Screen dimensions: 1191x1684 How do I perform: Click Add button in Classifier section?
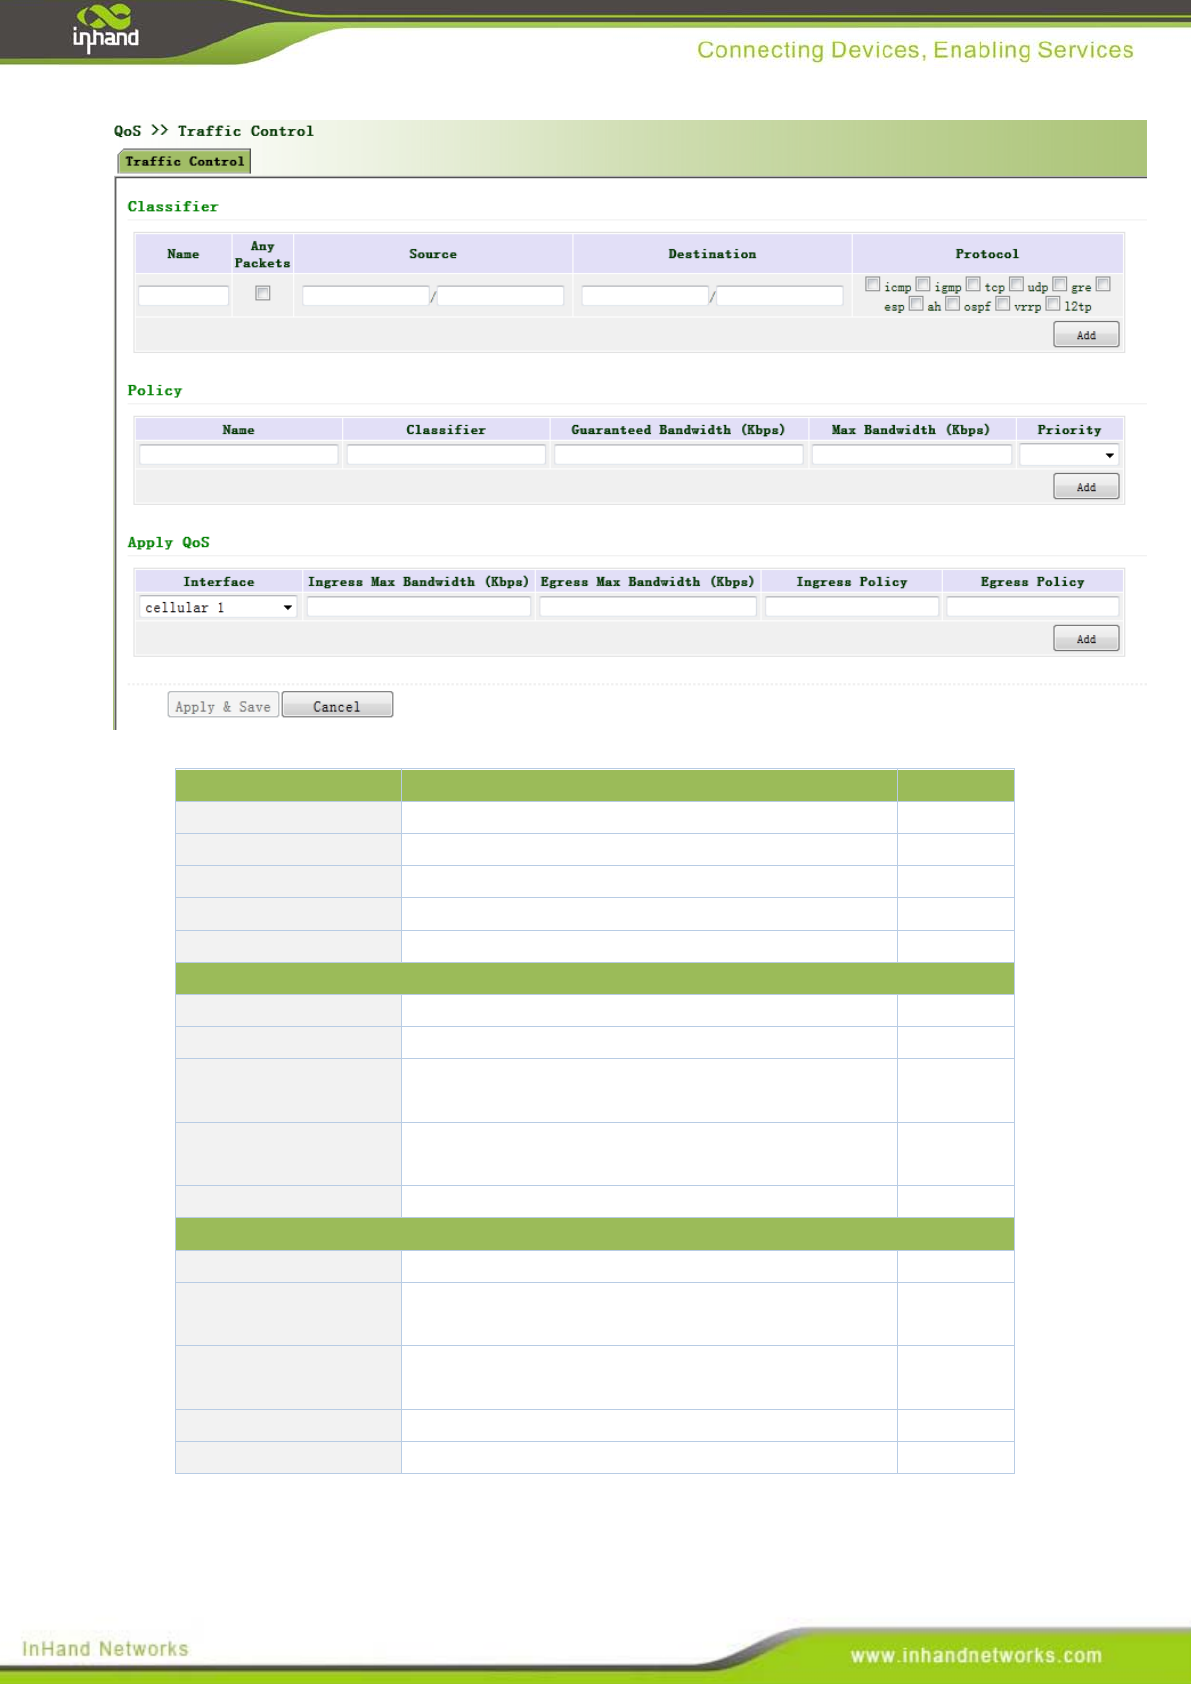pos(1086,335)
